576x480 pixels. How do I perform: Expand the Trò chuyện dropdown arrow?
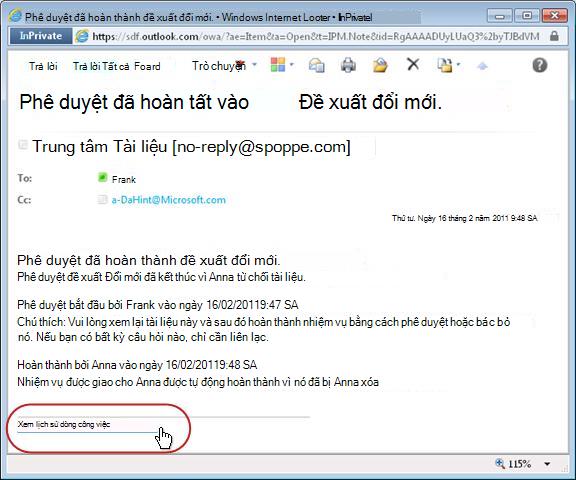[x=254, y=65]
